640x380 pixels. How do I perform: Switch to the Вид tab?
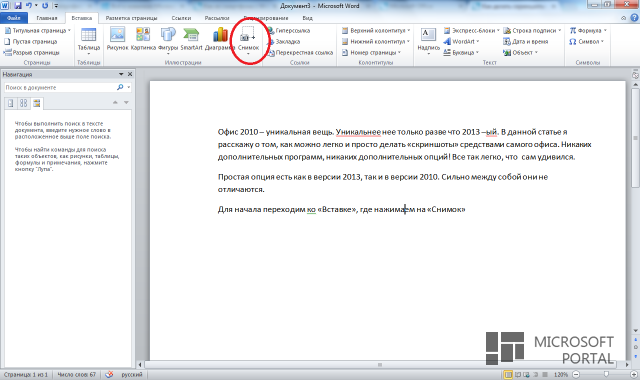pos(307,18)
